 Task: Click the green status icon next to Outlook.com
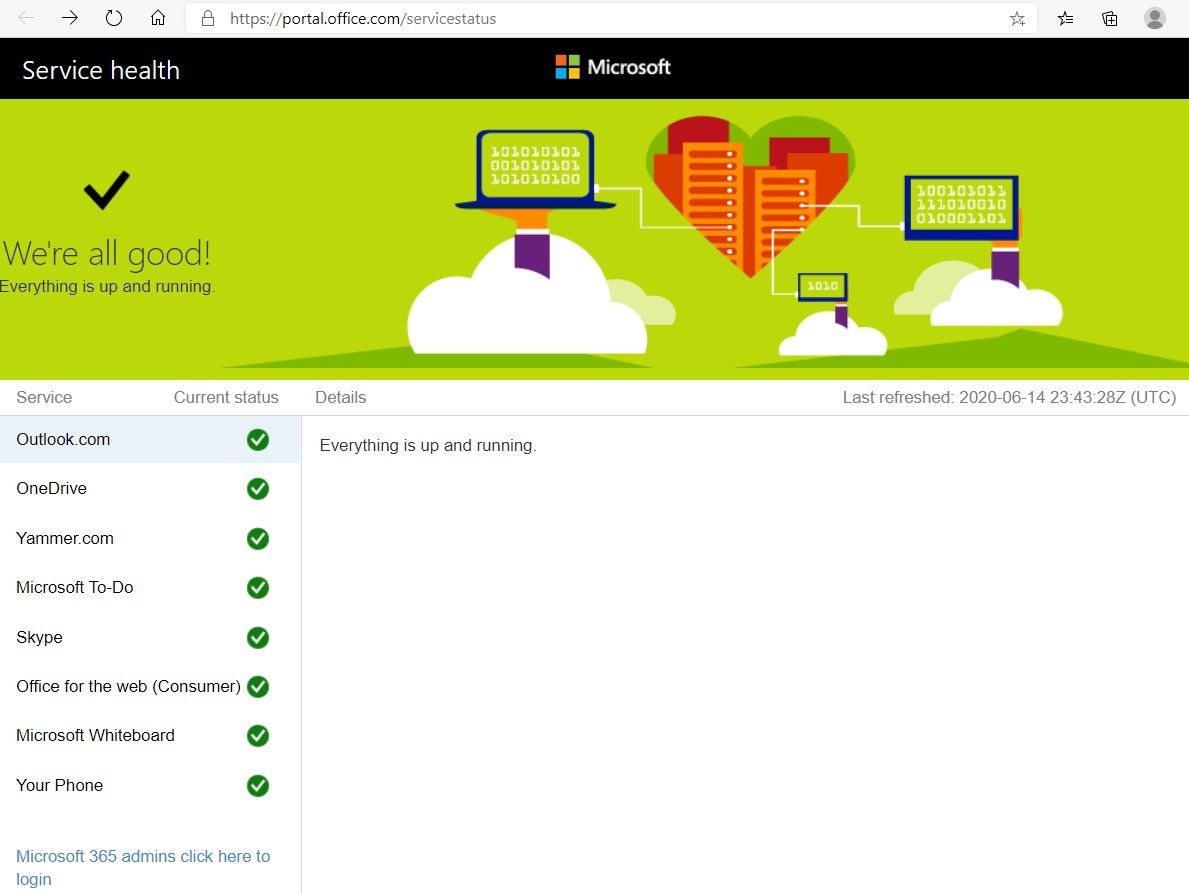pos(258,439)
